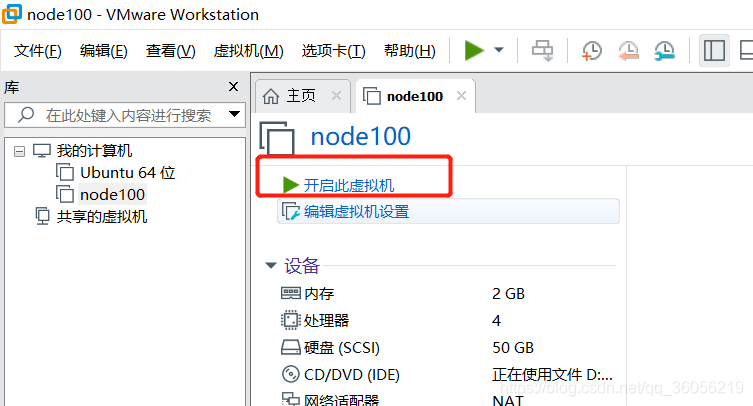Click the network adapter icon
This screenshot has width=753, height=406.
click(291, 399)
